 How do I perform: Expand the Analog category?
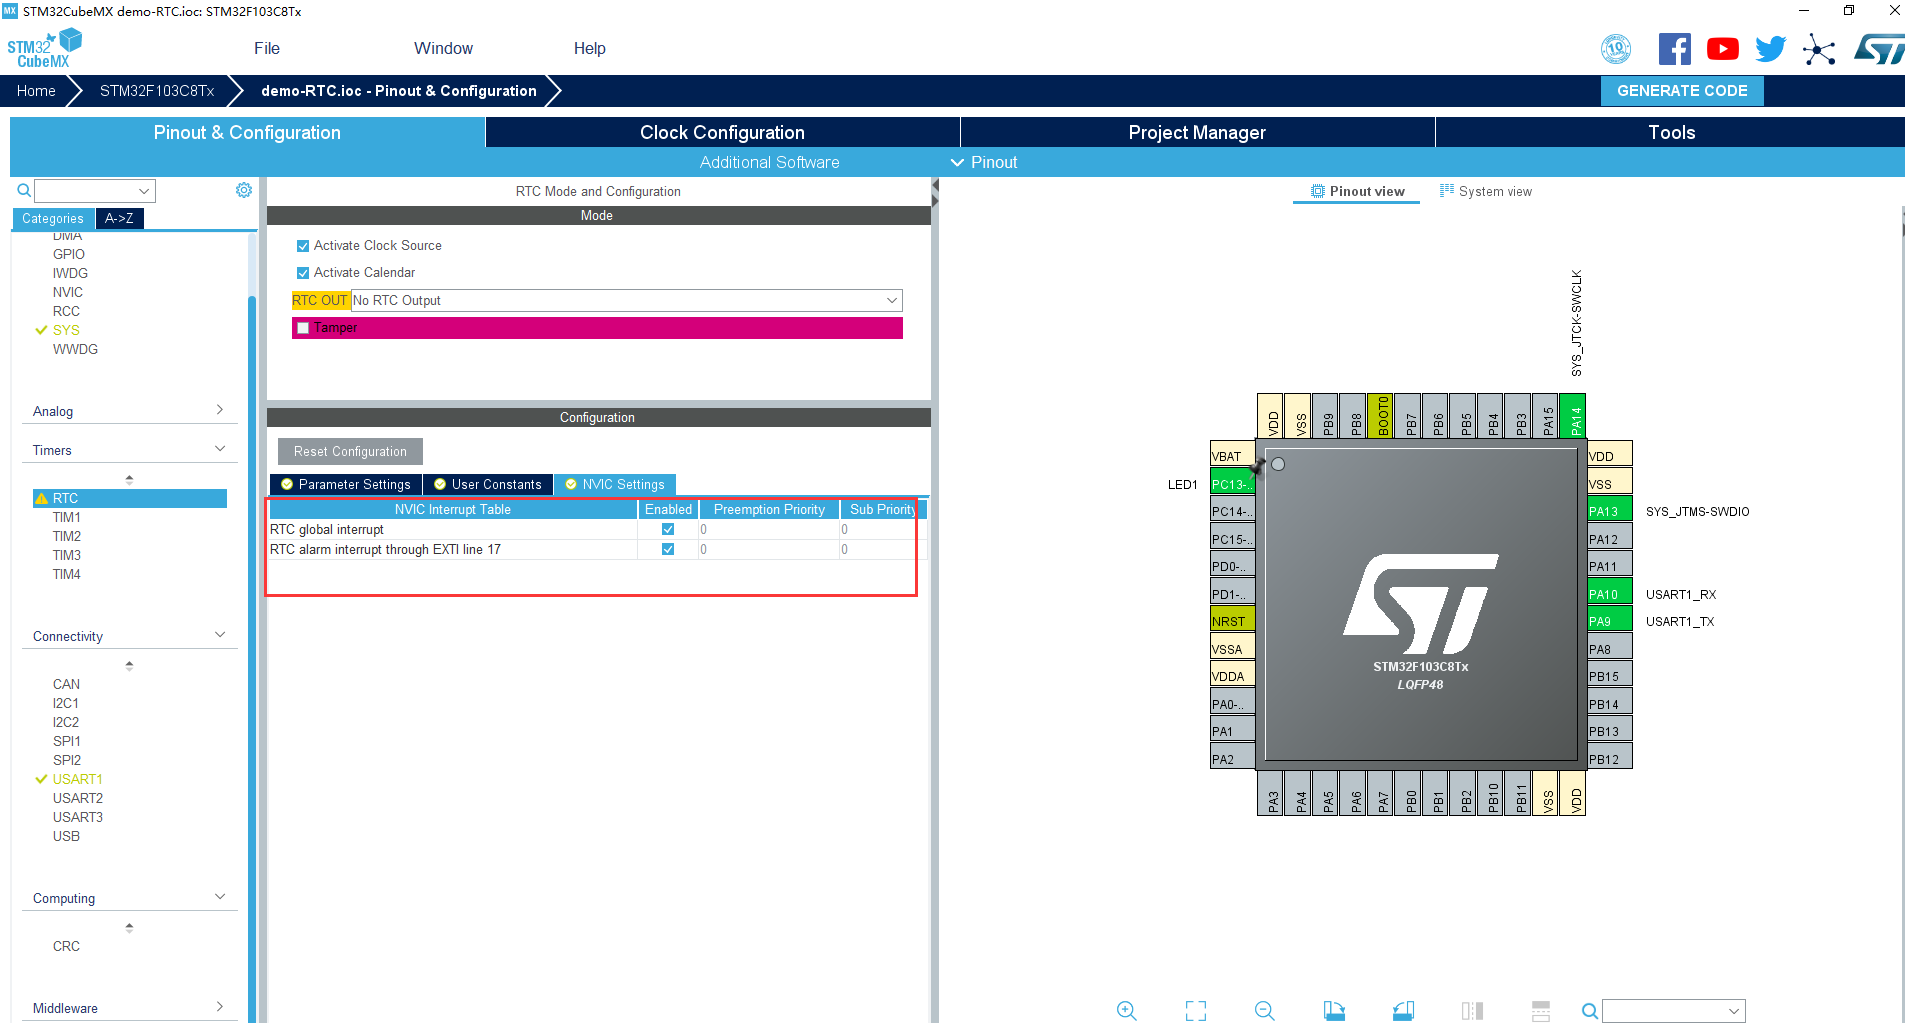[x=219, y=409]
